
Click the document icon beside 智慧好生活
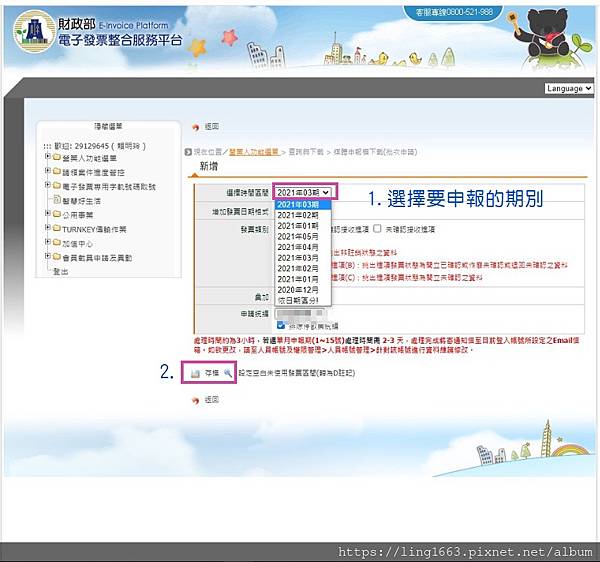point(57,200)
